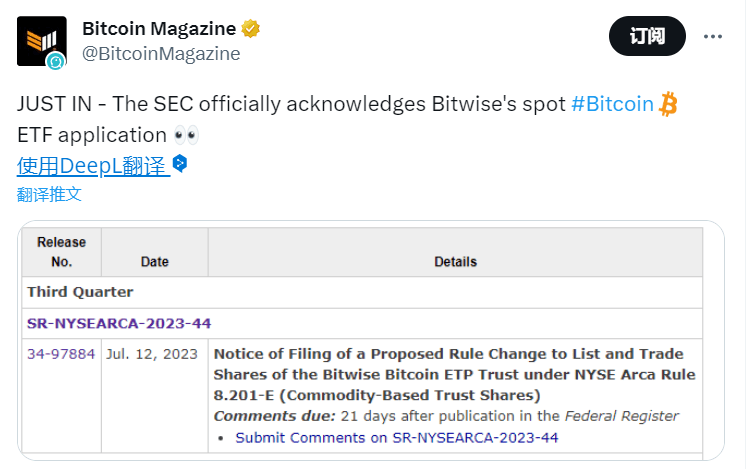Click the 使用DeepL翻译 link

coord(92,166)
